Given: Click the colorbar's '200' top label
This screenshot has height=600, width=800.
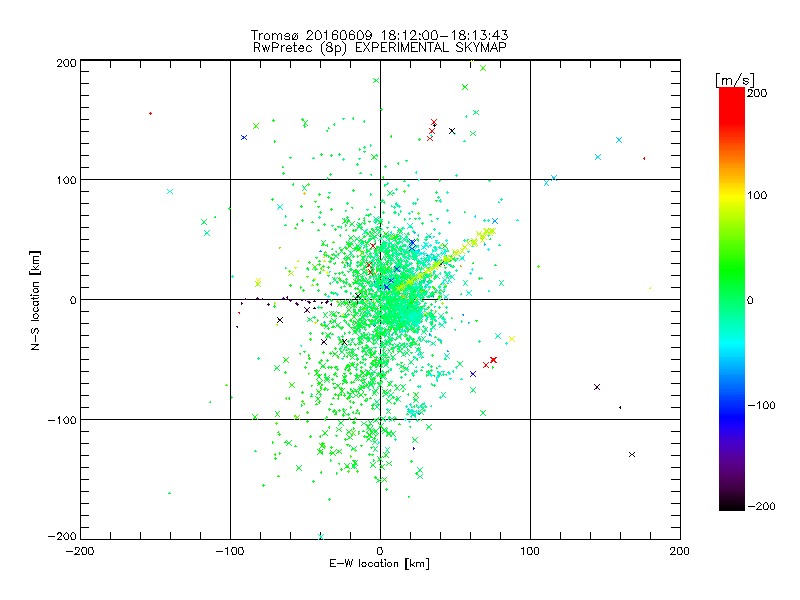Looking at the screenshot, I should click(757, 93).
